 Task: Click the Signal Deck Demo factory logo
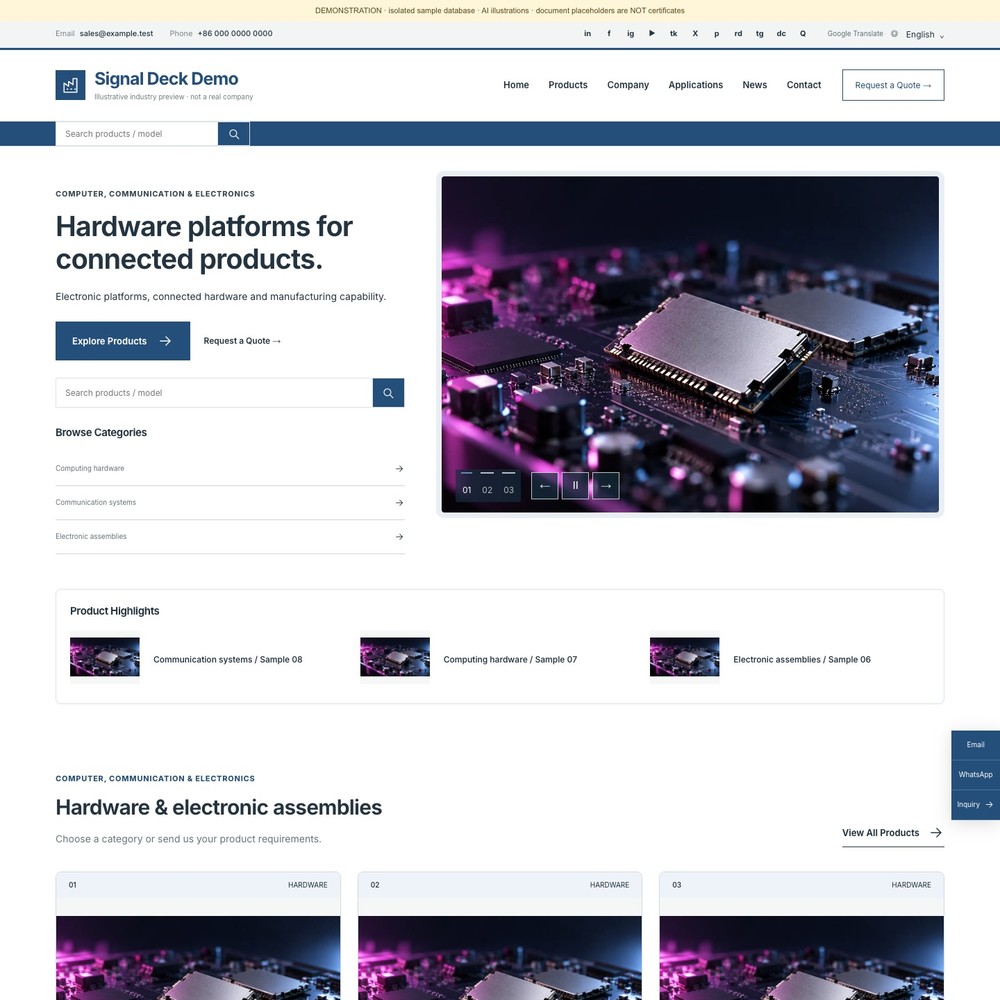click(70, 85)
